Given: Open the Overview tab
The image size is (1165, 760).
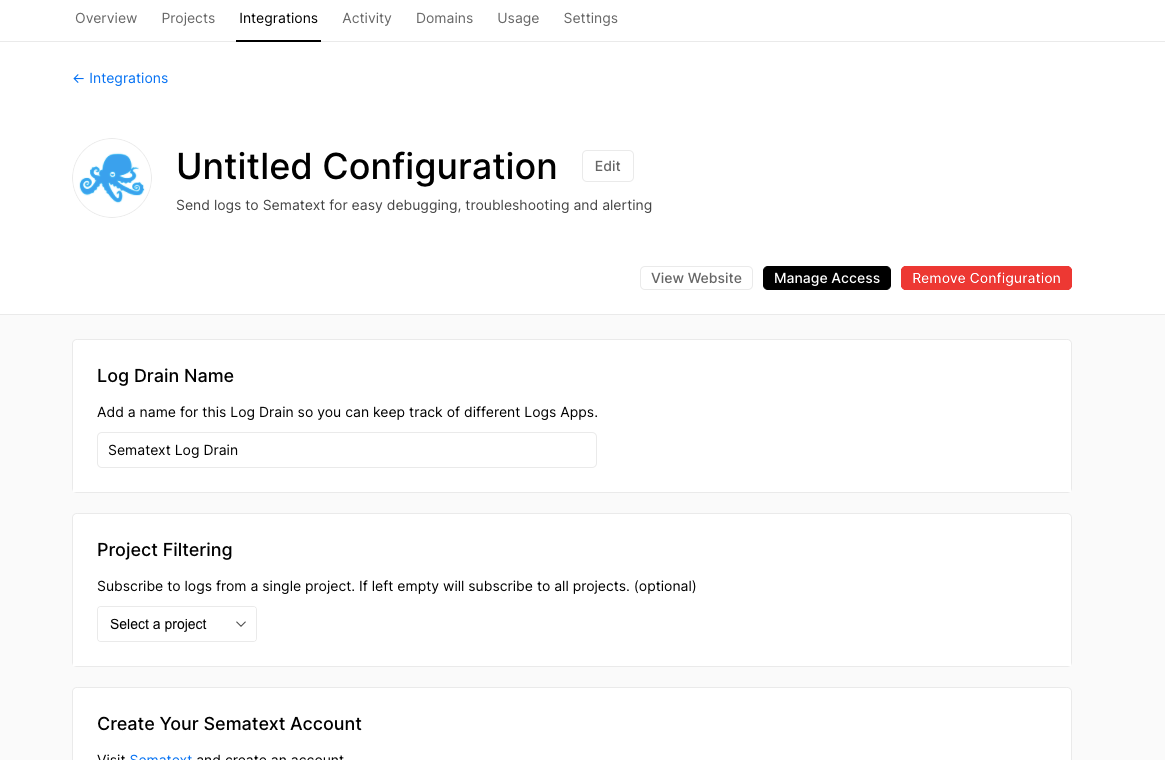Looking at the screenshot, I should point(106,19).
